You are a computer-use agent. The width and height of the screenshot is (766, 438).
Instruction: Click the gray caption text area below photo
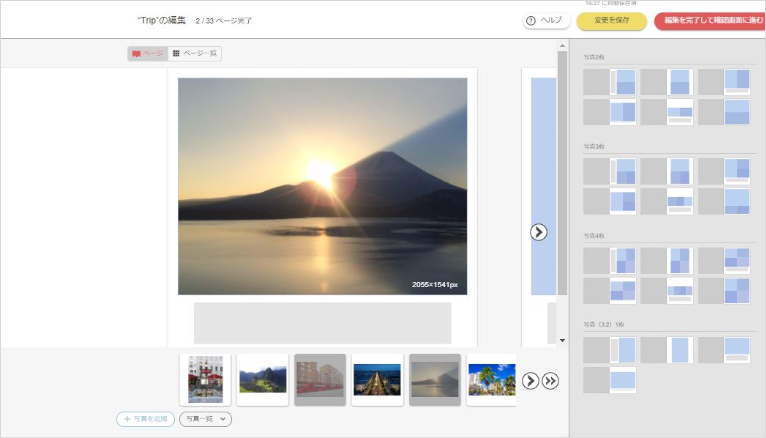click(x=322, y=322)
